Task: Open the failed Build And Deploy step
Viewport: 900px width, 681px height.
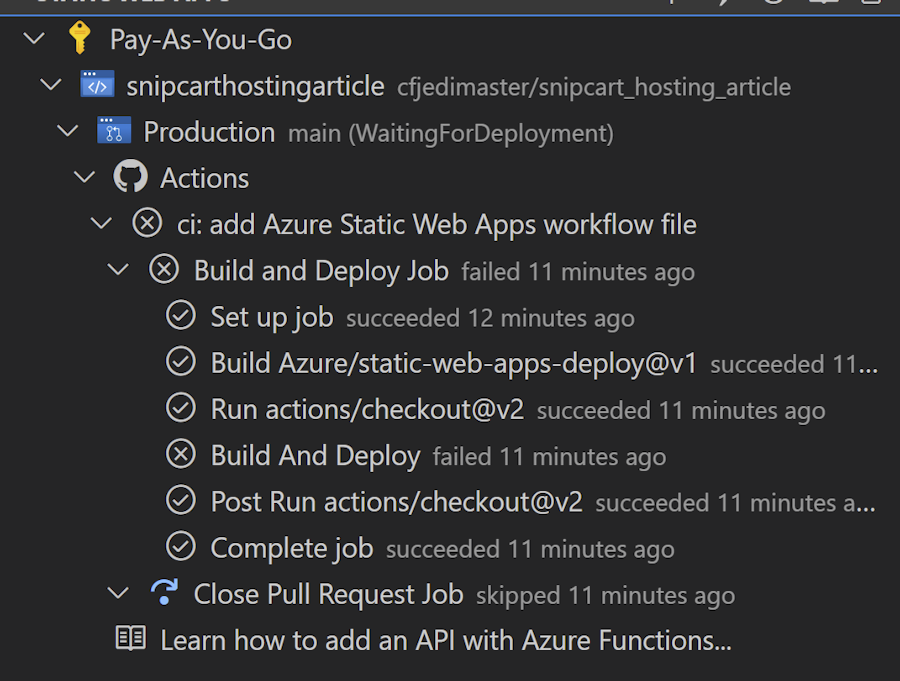Action: click(315, 456)
